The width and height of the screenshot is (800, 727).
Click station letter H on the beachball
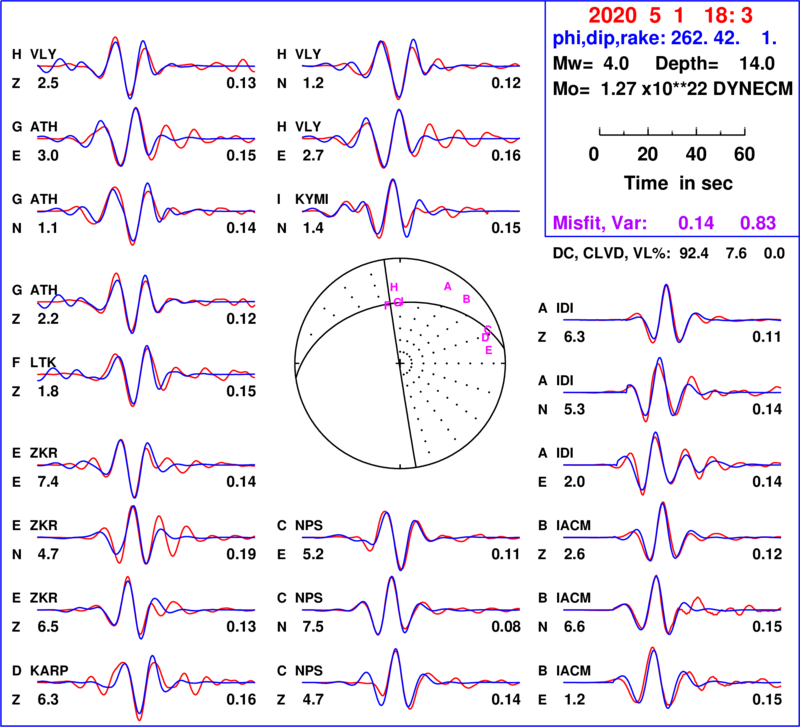[x=394, y=287]
